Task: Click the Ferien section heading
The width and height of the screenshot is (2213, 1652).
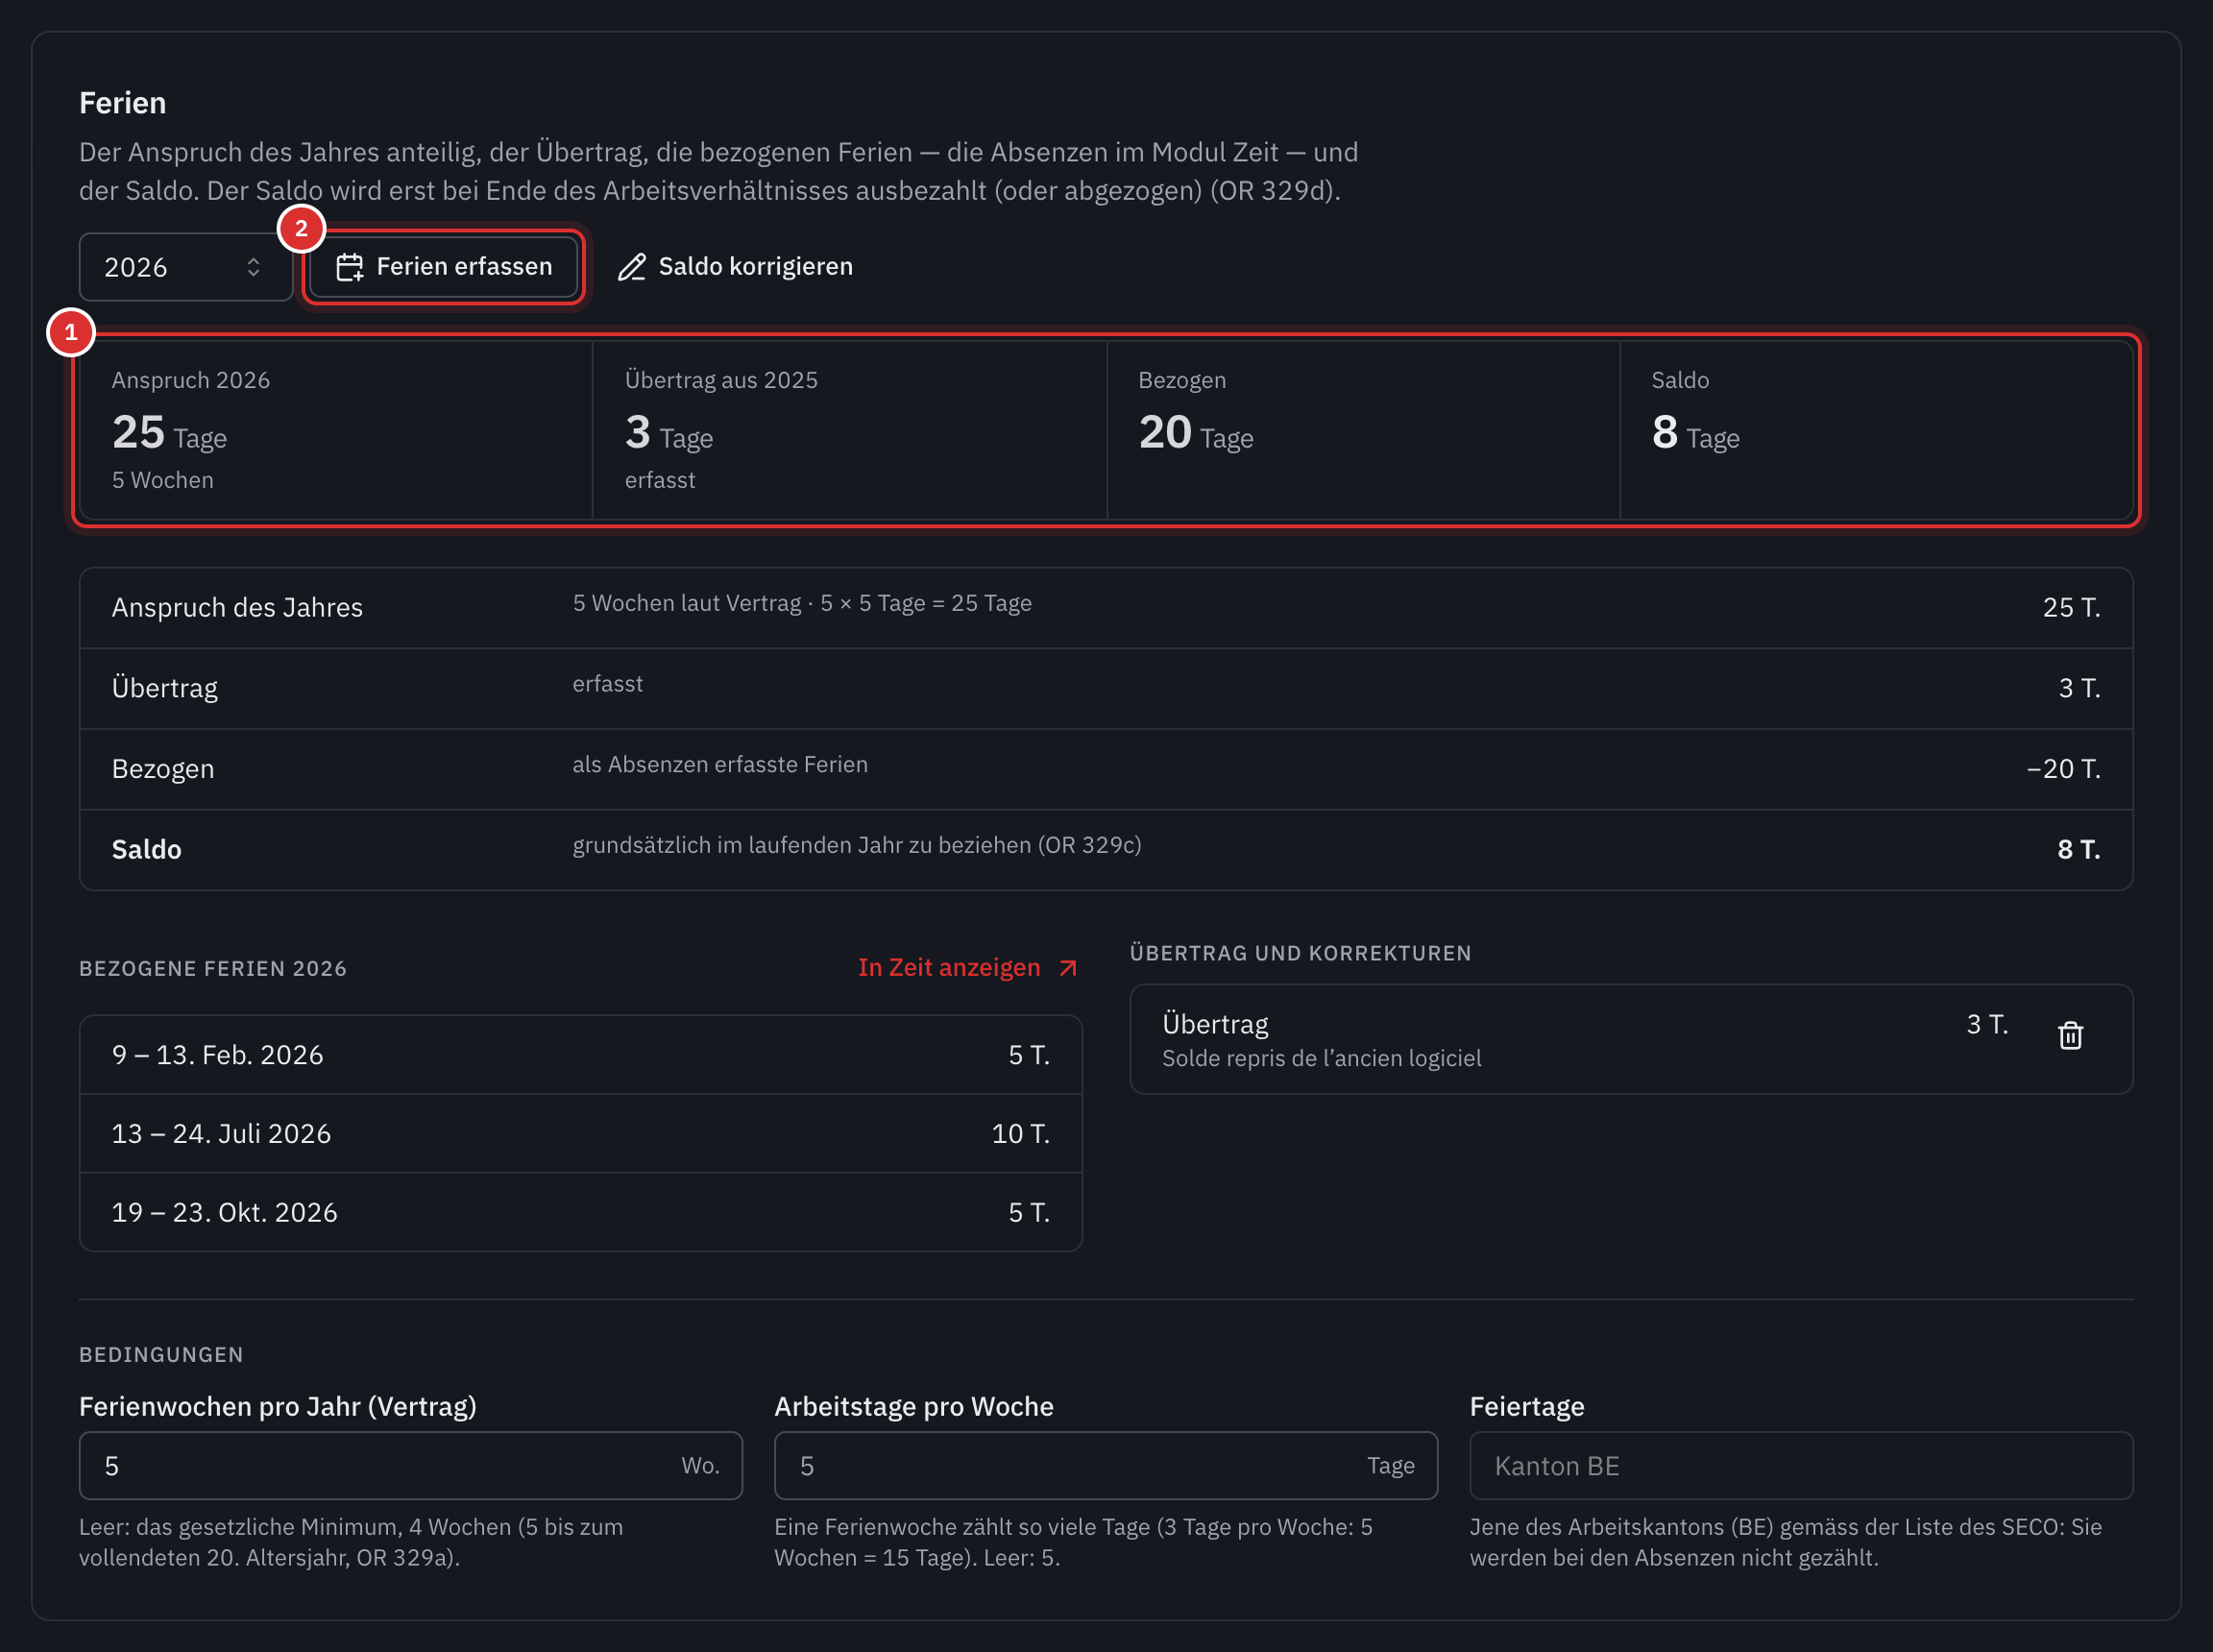Action: (123, 103)
